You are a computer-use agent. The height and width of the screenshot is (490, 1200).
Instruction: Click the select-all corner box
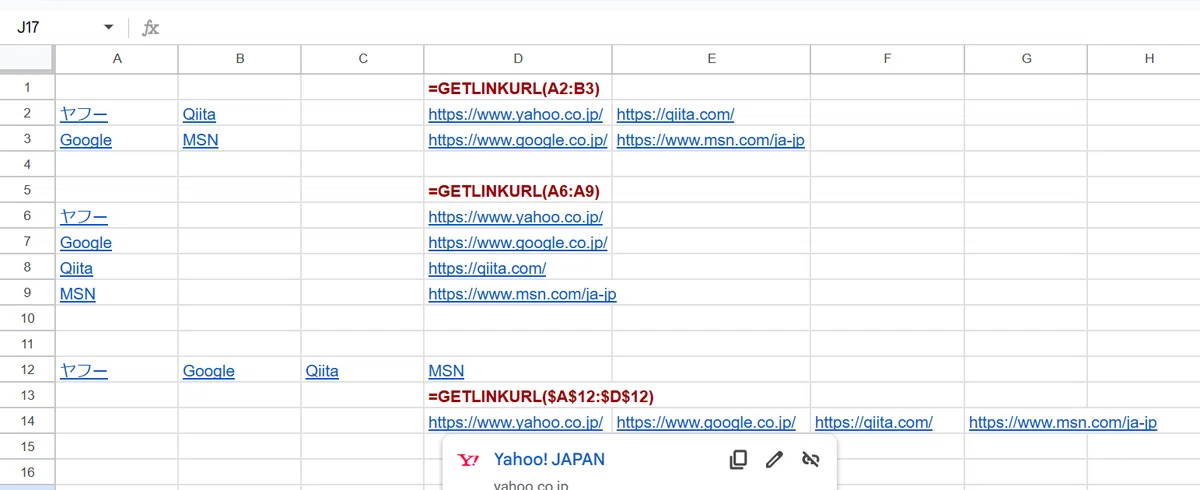[x=27, y=59]
